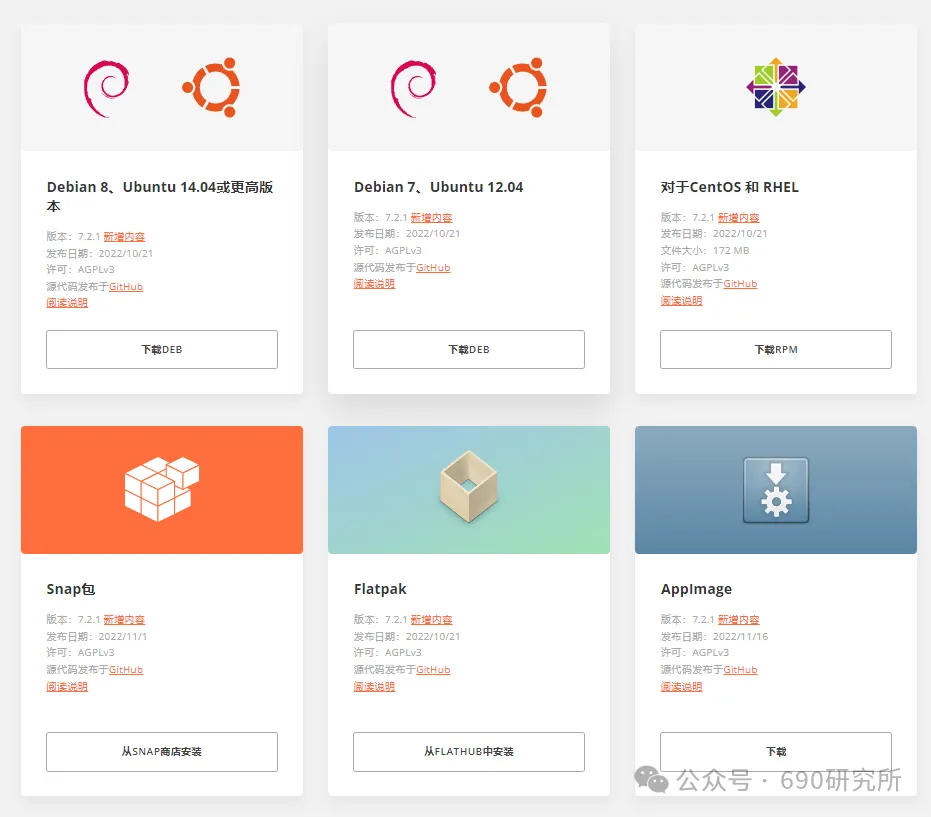
Task: Click release date '2022/11/1' in Snap card
Action: (122, 636)
